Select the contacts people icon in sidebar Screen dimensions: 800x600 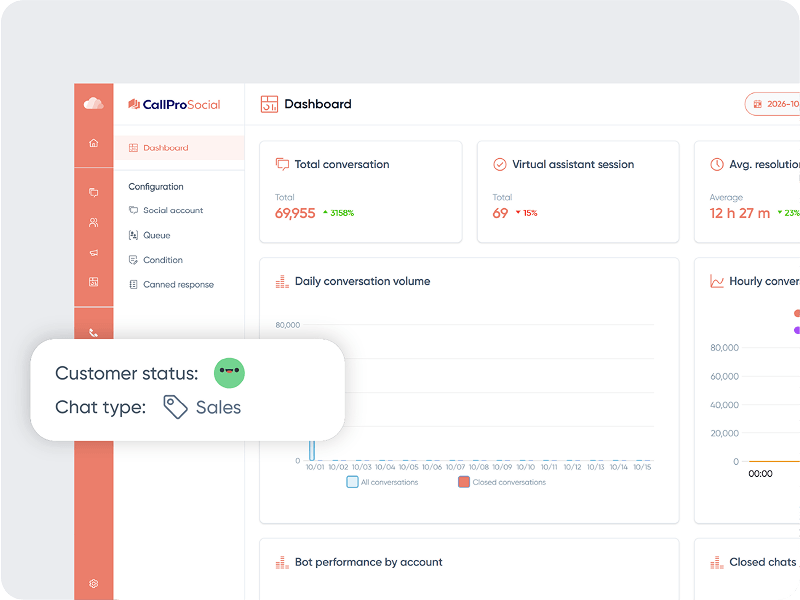coord(93,222)
